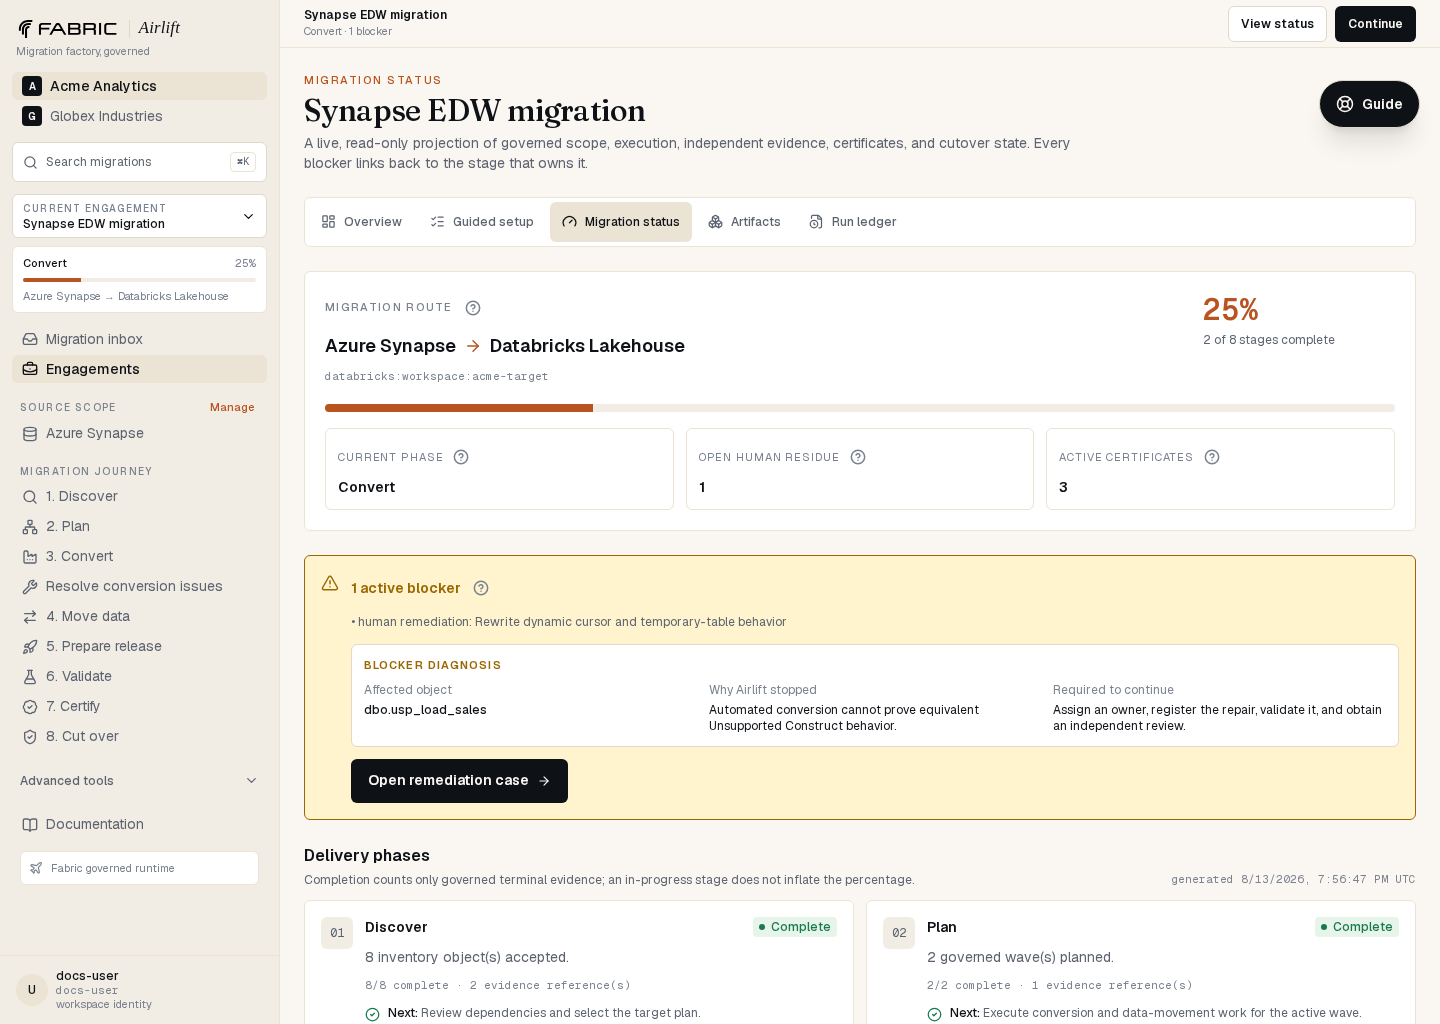Click the search magnifier icon

pyautogui.click(x=31, y=162)
